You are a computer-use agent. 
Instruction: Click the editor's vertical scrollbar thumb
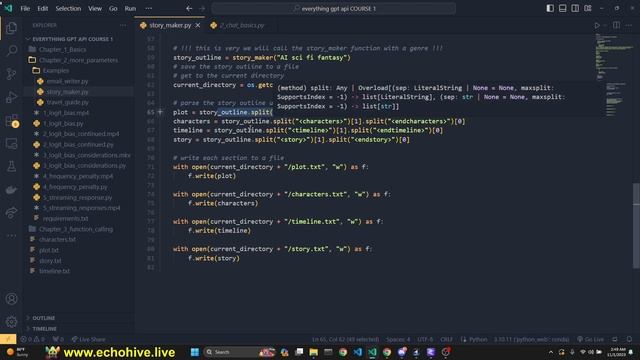[636, 225]
